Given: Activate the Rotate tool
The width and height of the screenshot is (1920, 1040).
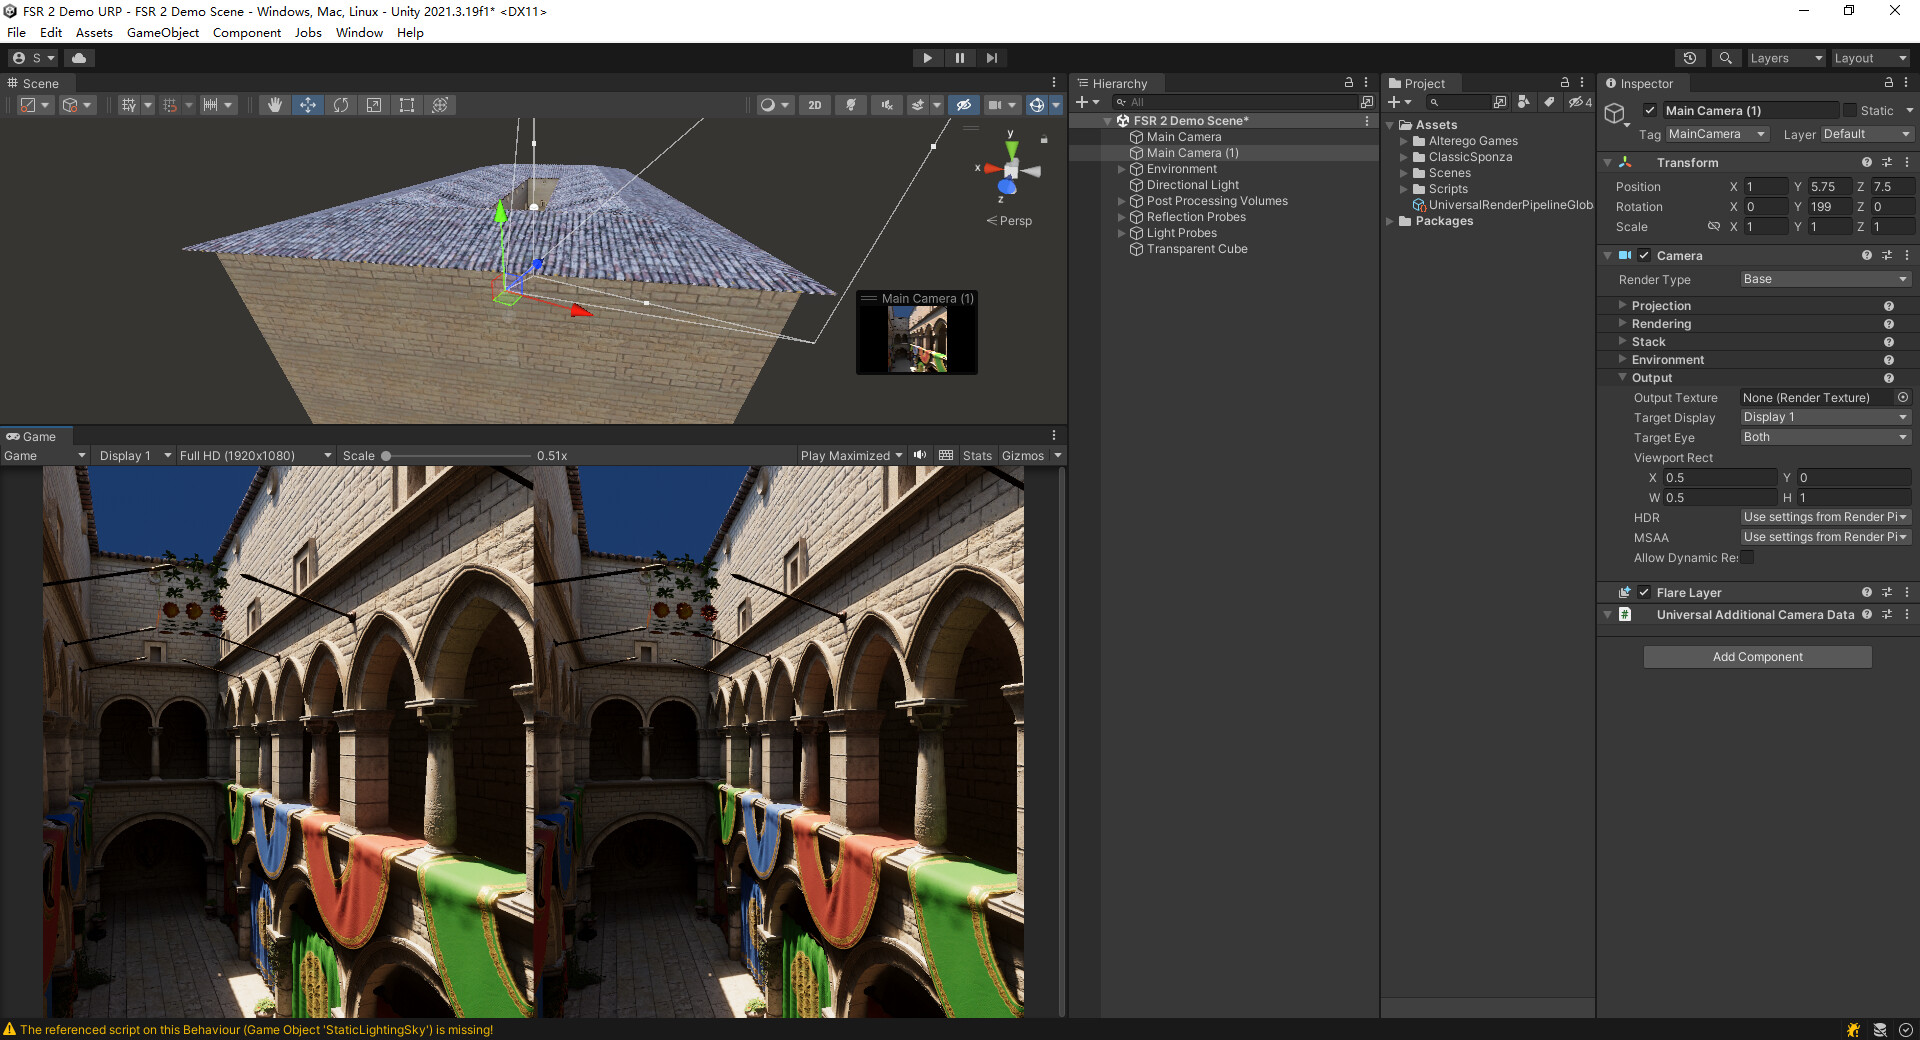Looking at the screenshot, I should click(x=341, y=104).
